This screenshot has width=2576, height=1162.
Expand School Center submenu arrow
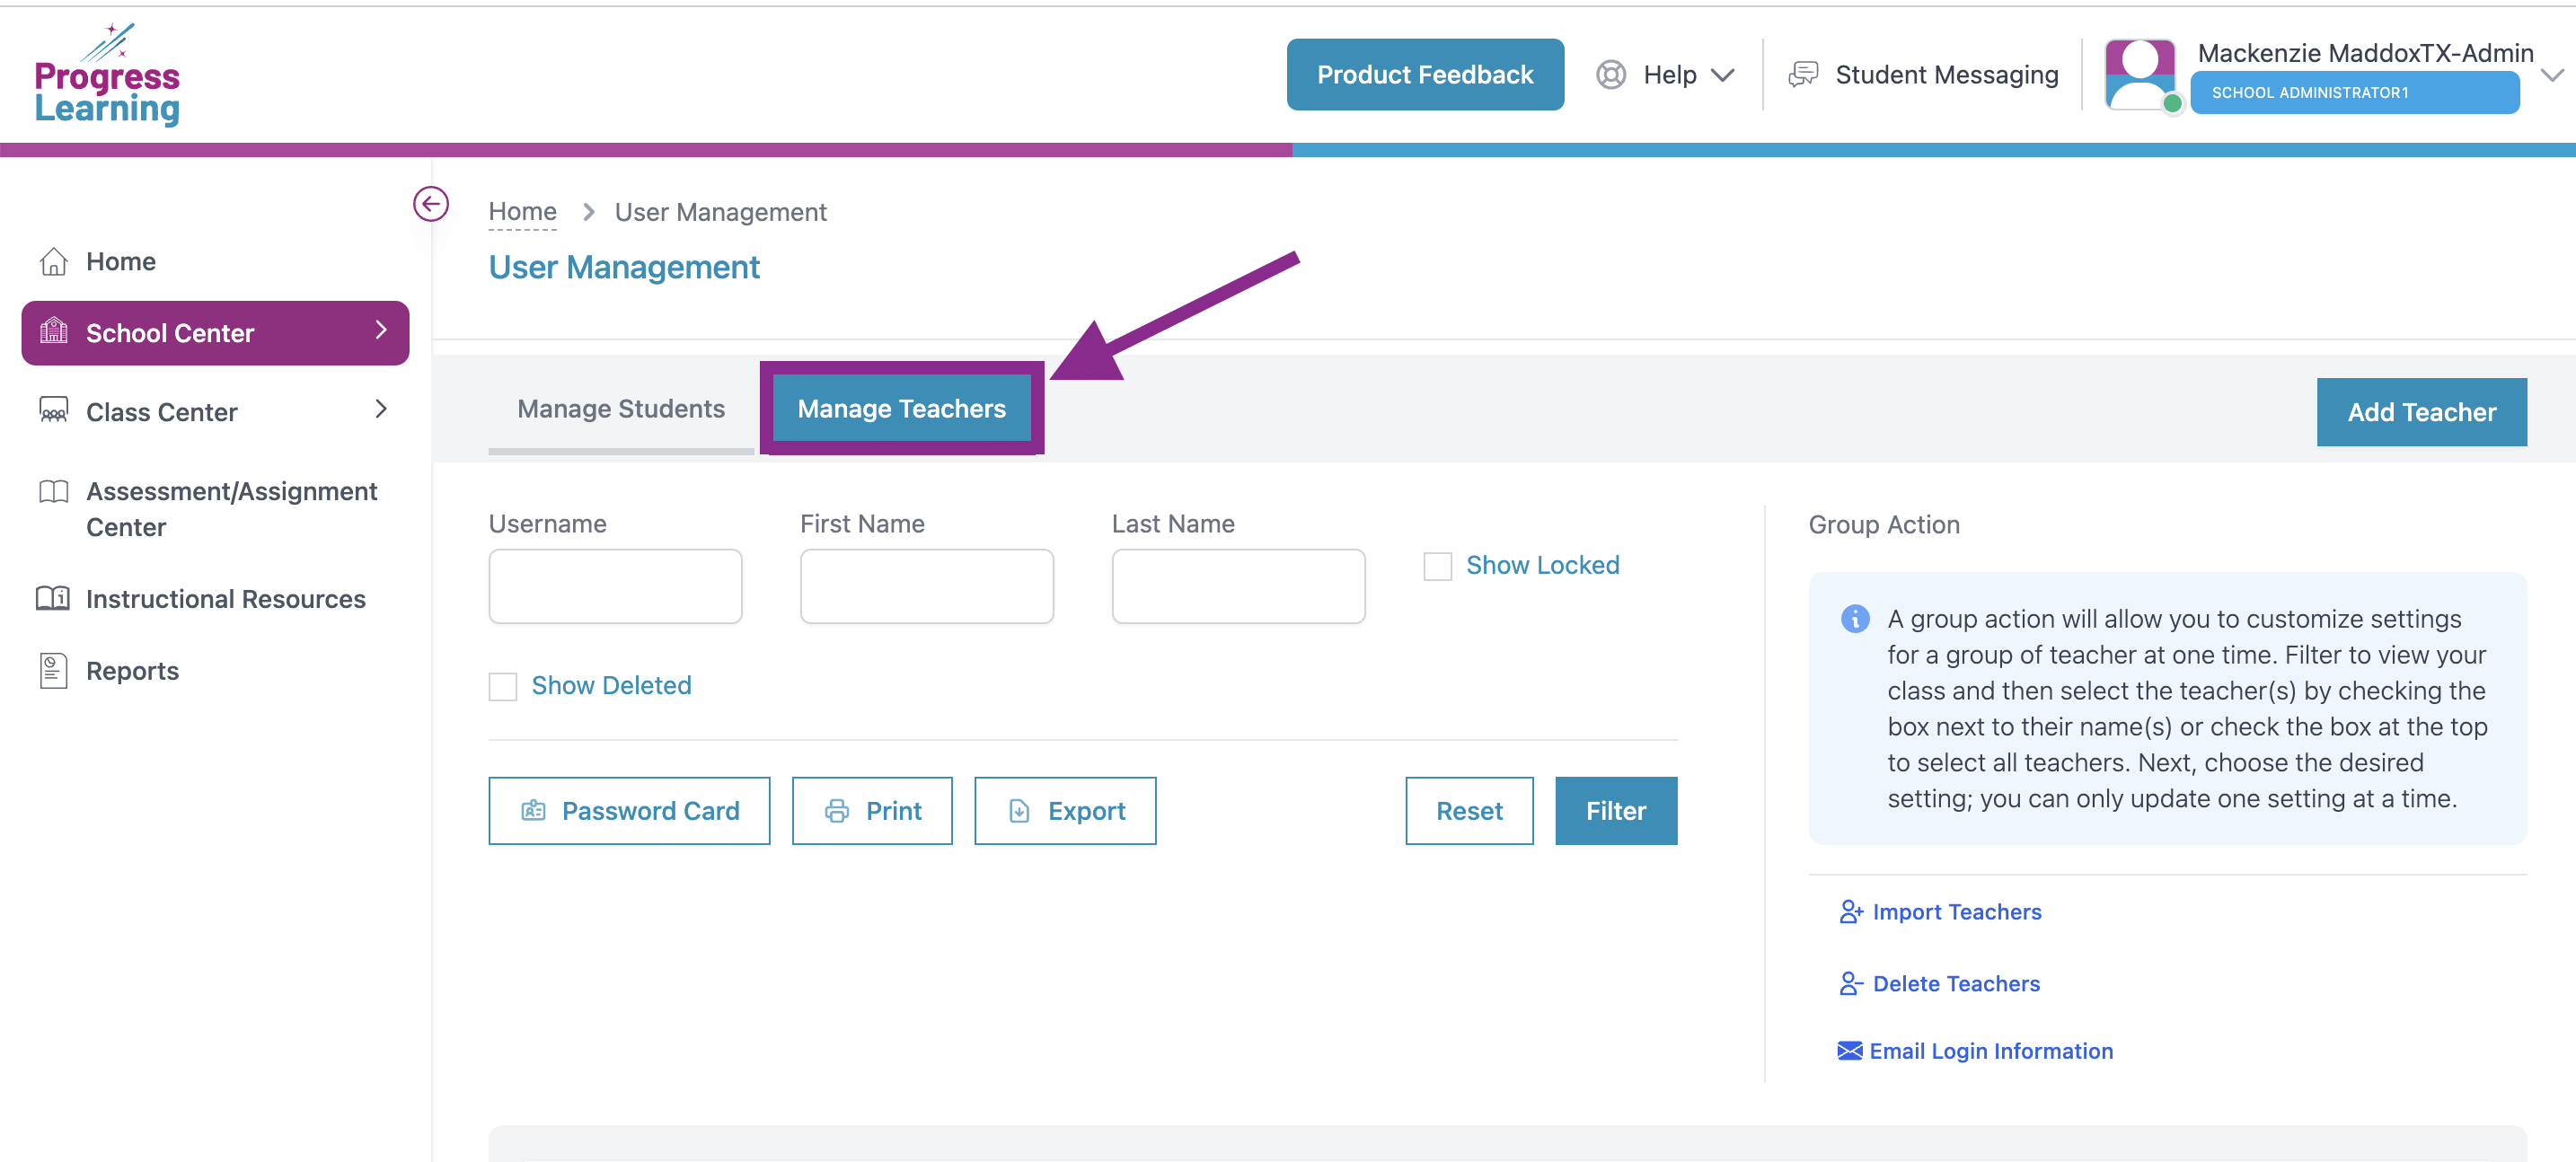(x=381, y=330)
